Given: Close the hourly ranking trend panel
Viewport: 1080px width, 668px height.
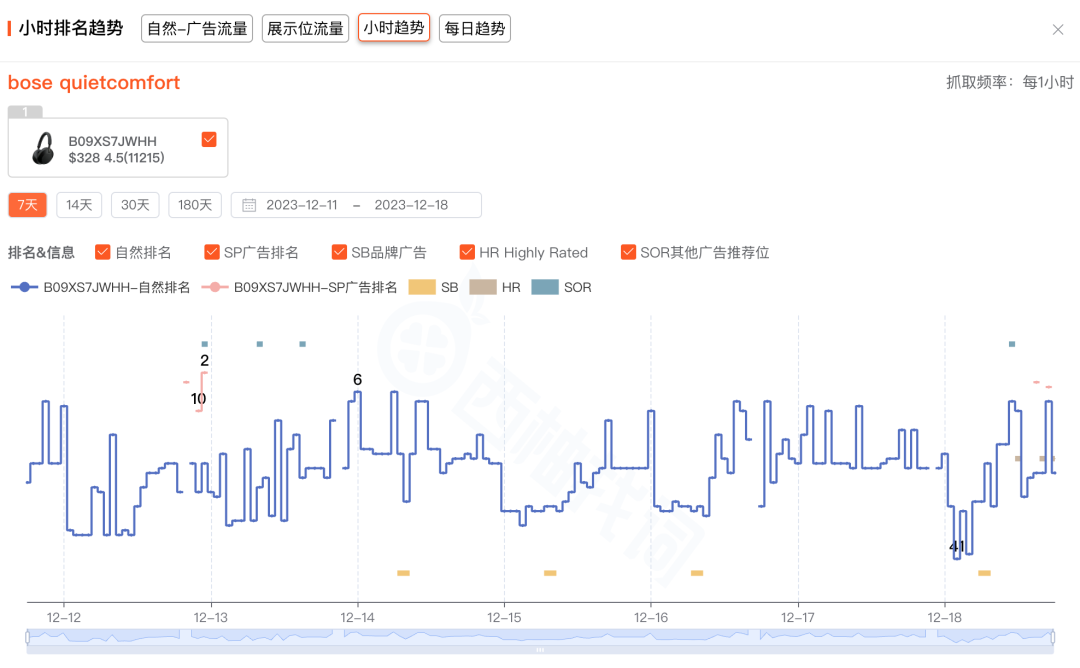Looking at the screenshot, I should (x=1058, y=30).
